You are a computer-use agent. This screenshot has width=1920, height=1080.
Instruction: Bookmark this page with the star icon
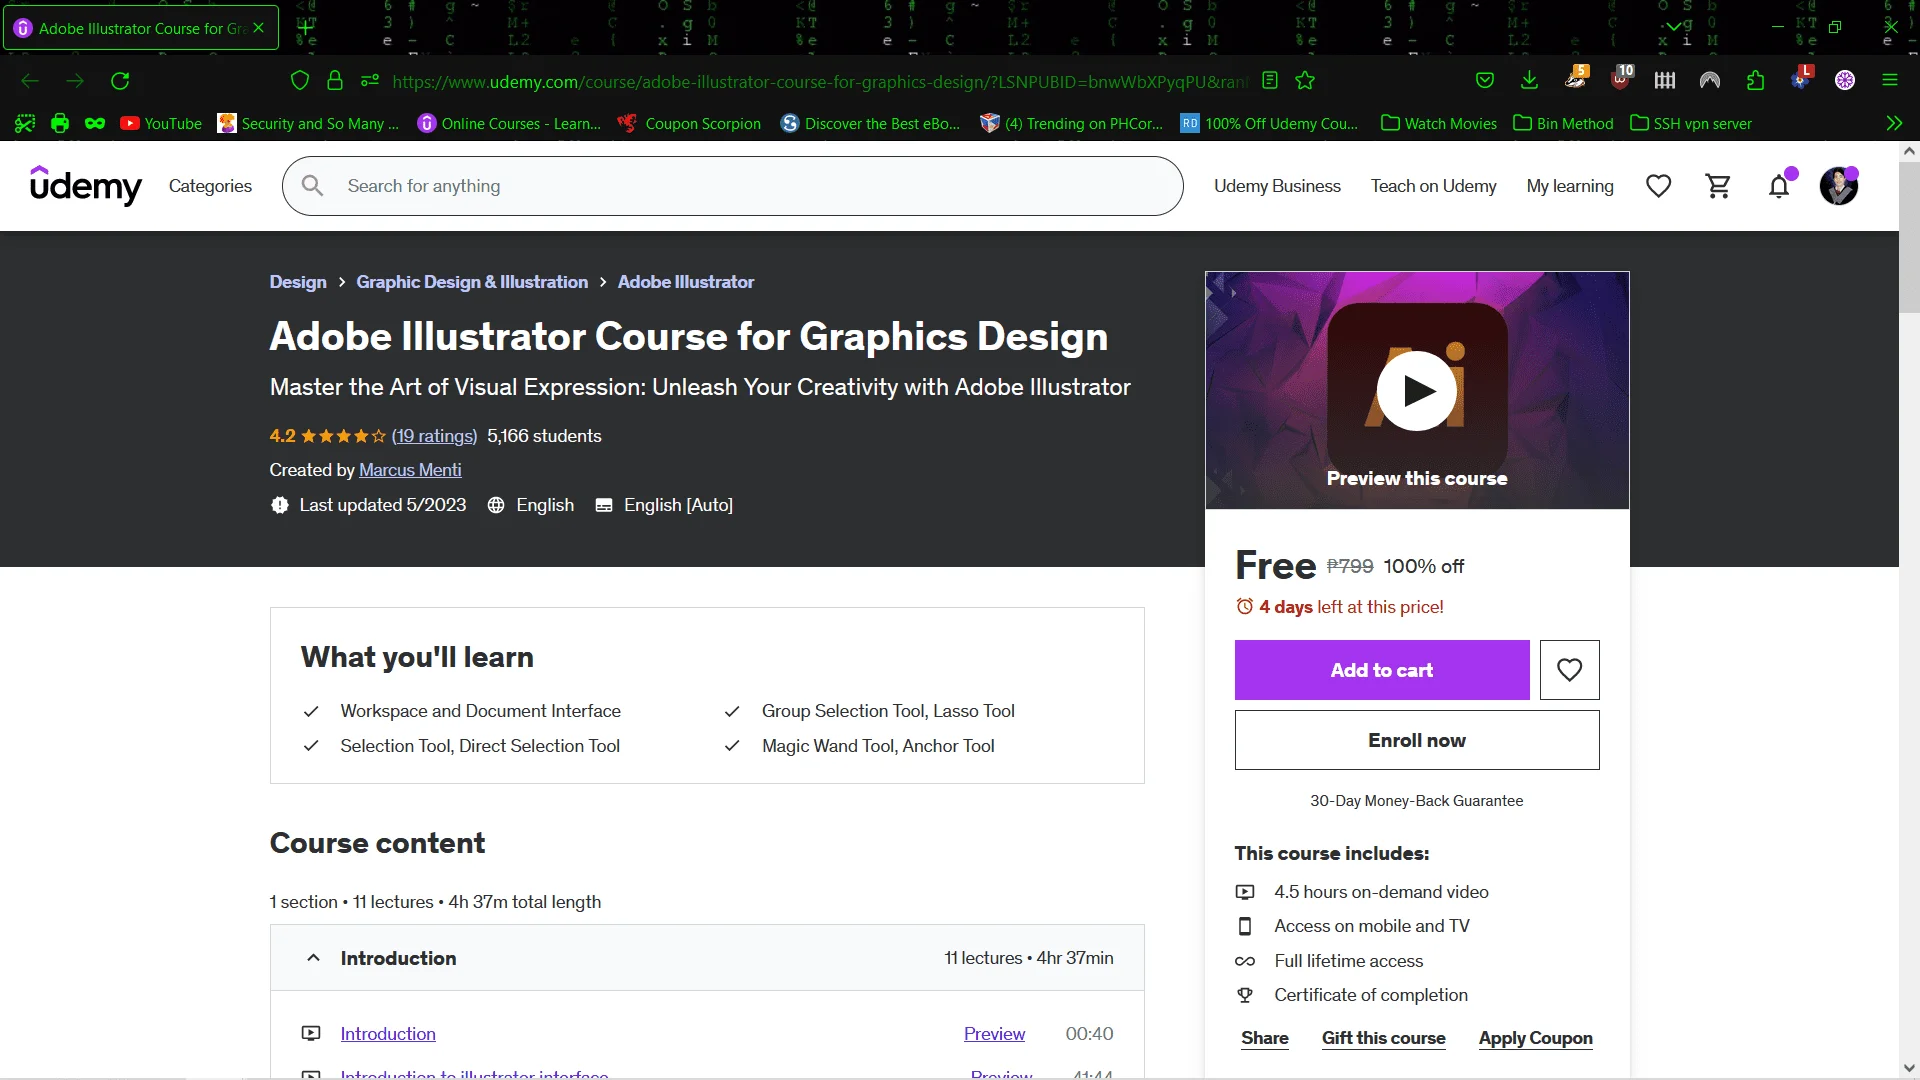click(1305, 81)
